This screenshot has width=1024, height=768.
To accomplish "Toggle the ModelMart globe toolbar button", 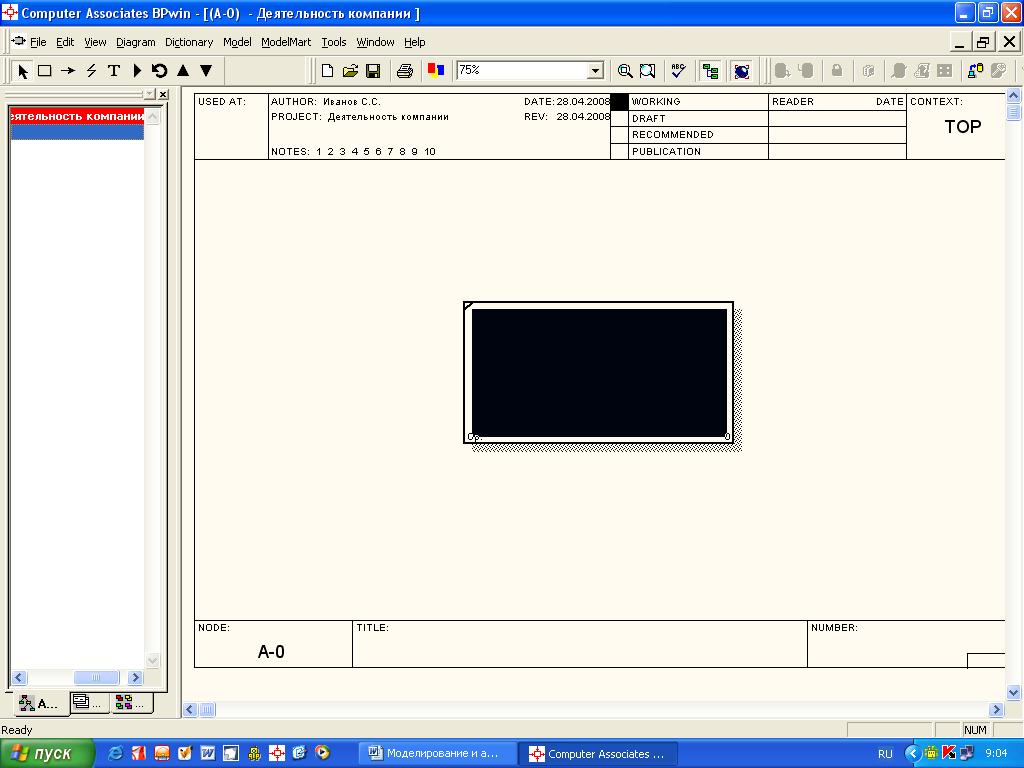I will 741,71.
